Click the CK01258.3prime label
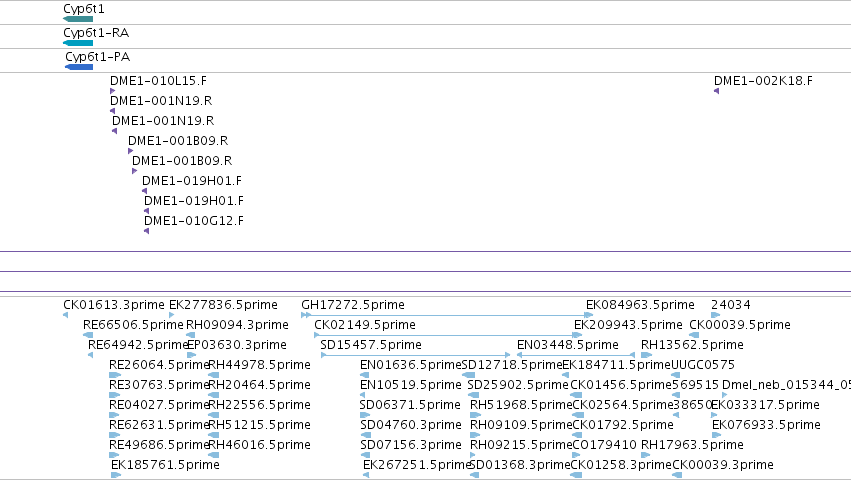851x480 pixels. (621, 465)
